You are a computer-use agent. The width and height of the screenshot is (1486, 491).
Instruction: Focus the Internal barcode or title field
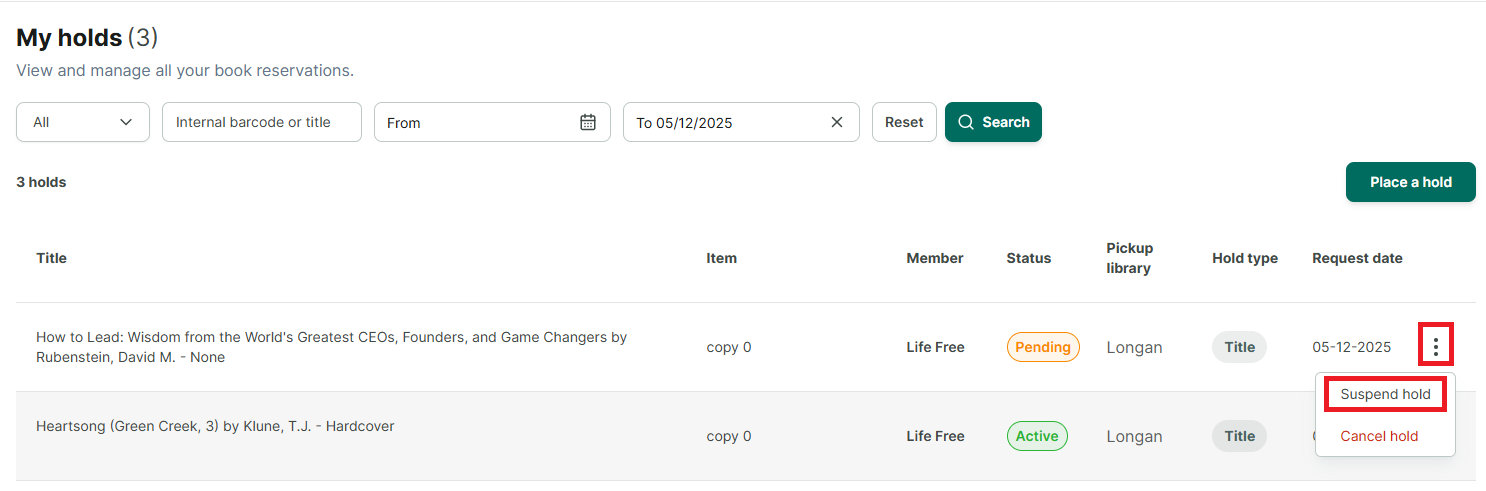coord(262,122)
